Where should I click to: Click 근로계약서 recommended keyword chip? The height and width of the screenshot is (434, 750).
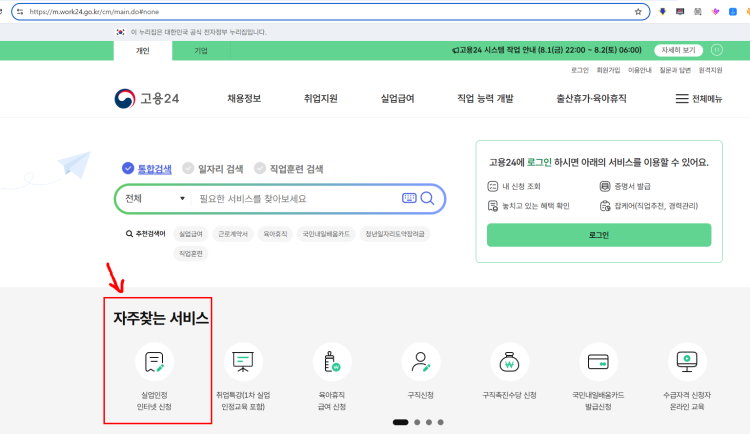(233, 234)
